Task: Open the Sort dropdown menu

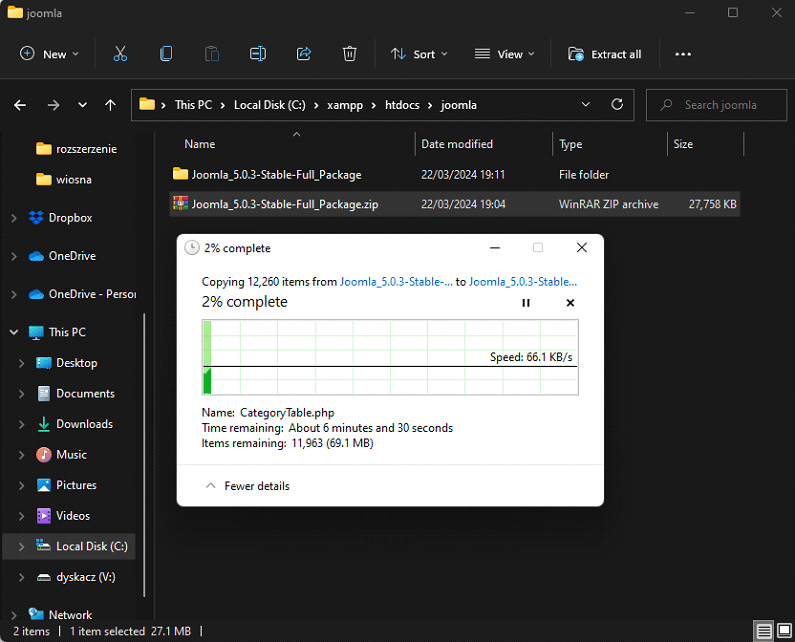Action: 419,54
